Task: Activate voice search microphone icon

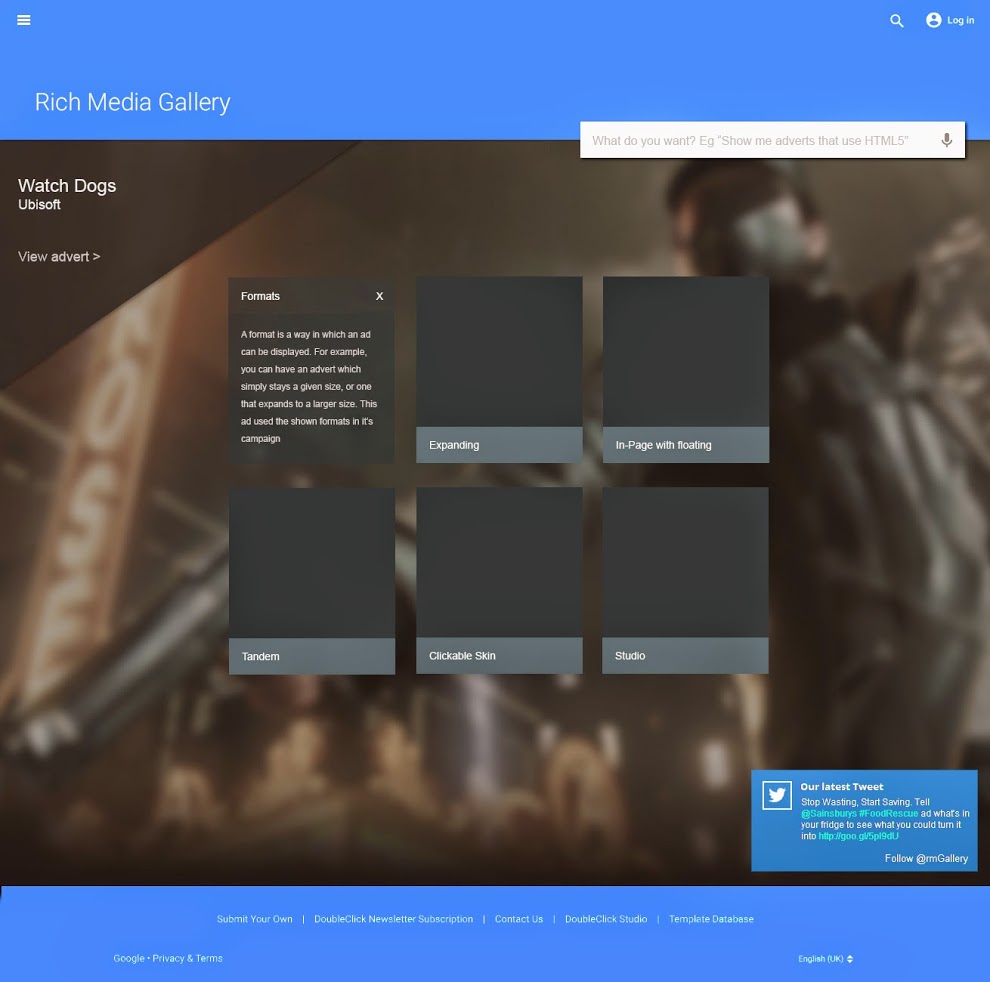Action: [946, 140]
